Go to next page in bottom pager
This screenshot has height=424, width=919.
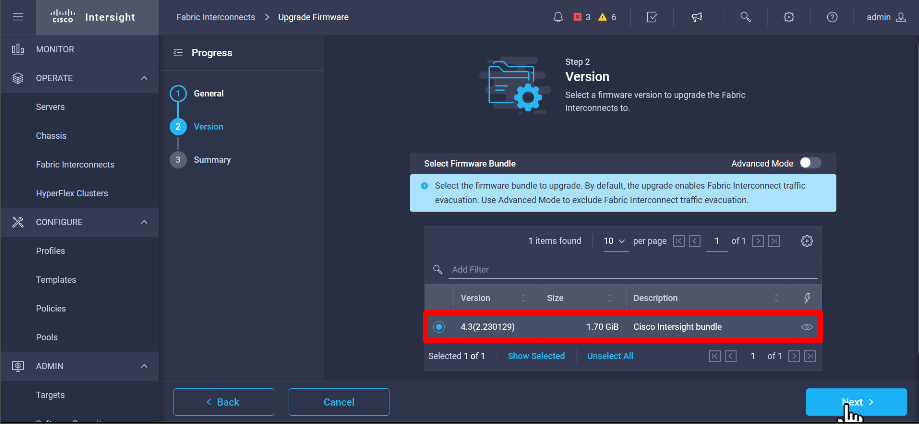tap(794, 356)
